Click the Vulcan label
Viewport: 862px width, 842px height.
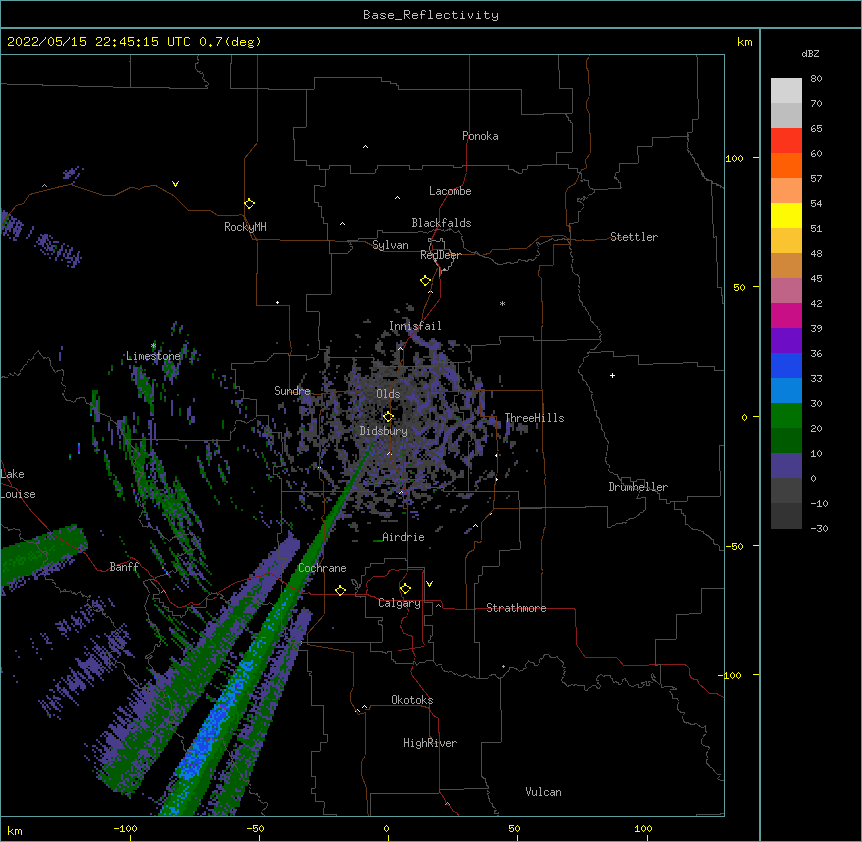point(543,792)
